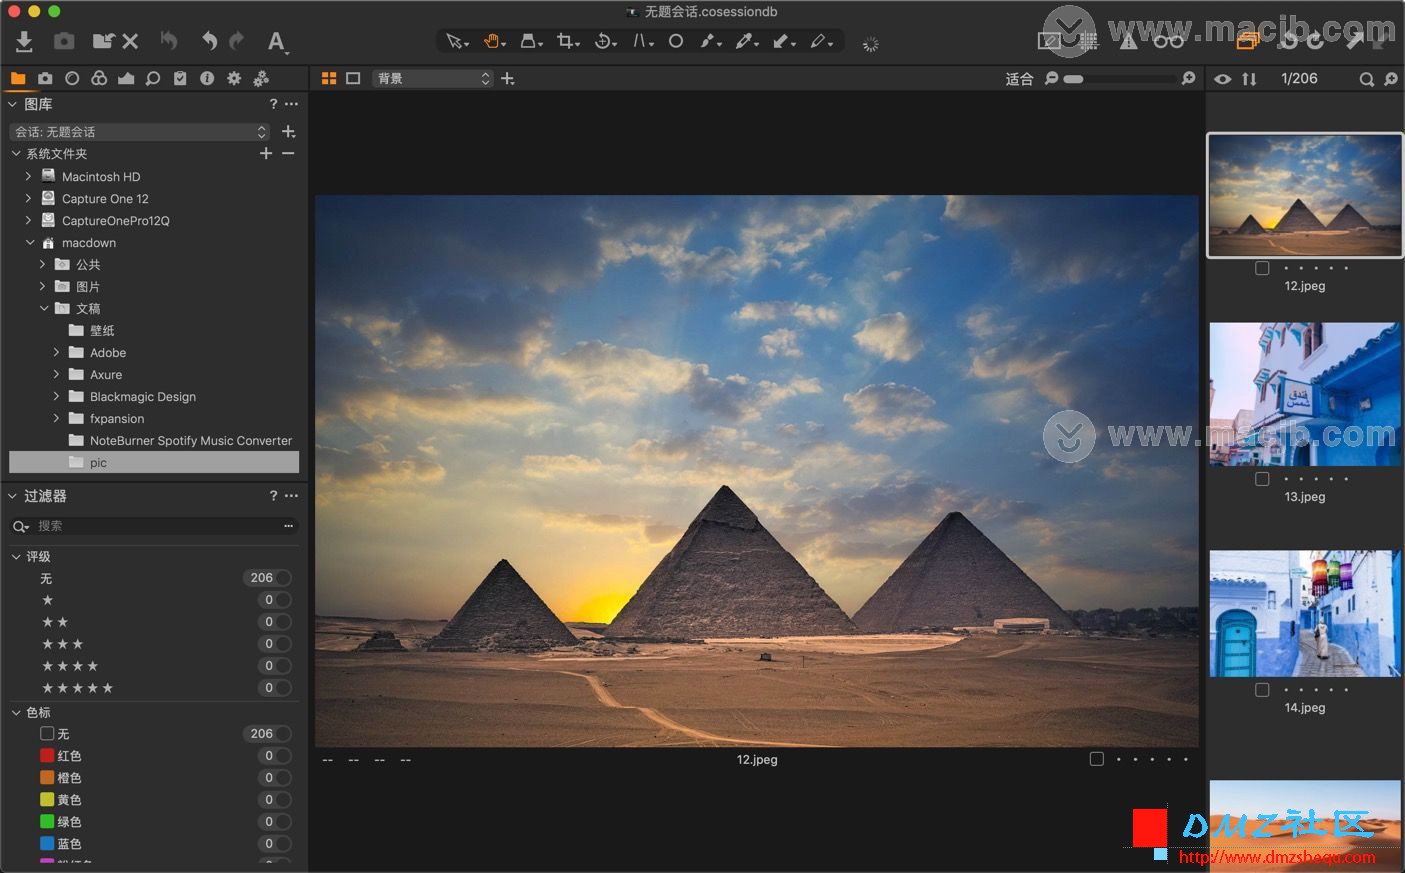Toggle color tag checkbox under 12.jpeg thumbnail
Screen dimensions: 1405x873
click(1262, 268)
